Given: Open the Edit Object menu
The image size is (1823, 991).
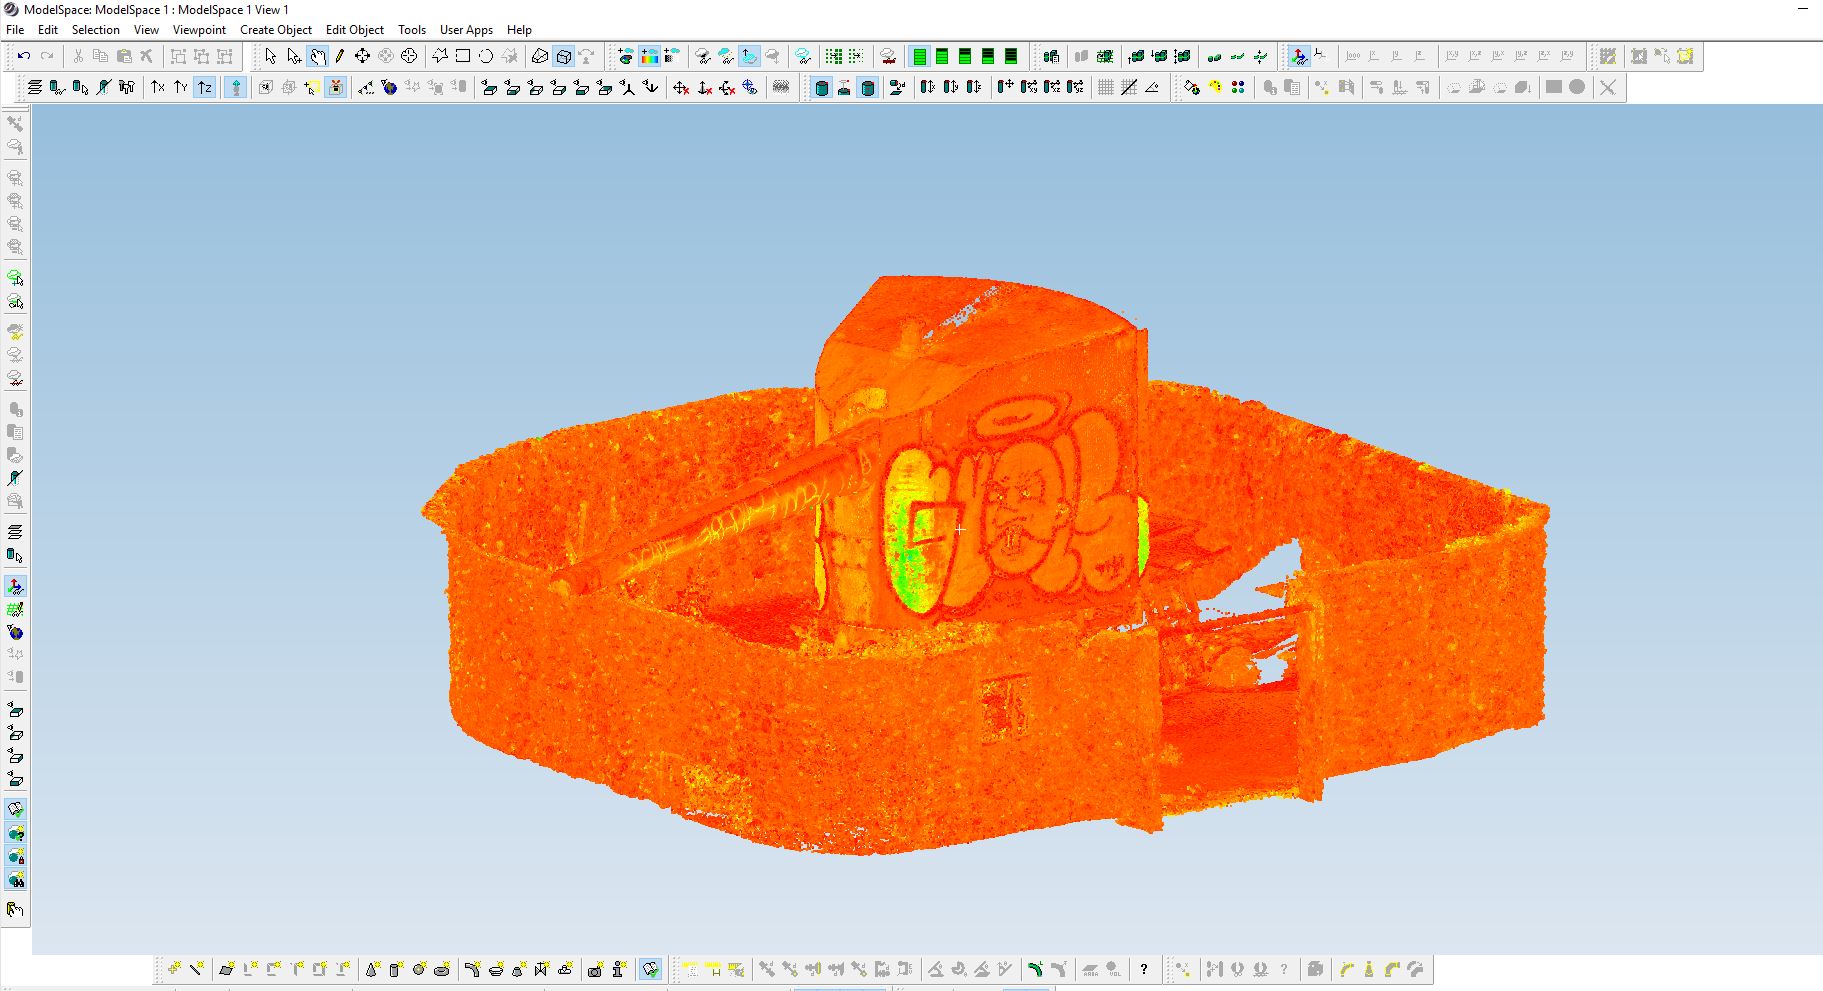Looking at the screenshot, I should (355, 30).
